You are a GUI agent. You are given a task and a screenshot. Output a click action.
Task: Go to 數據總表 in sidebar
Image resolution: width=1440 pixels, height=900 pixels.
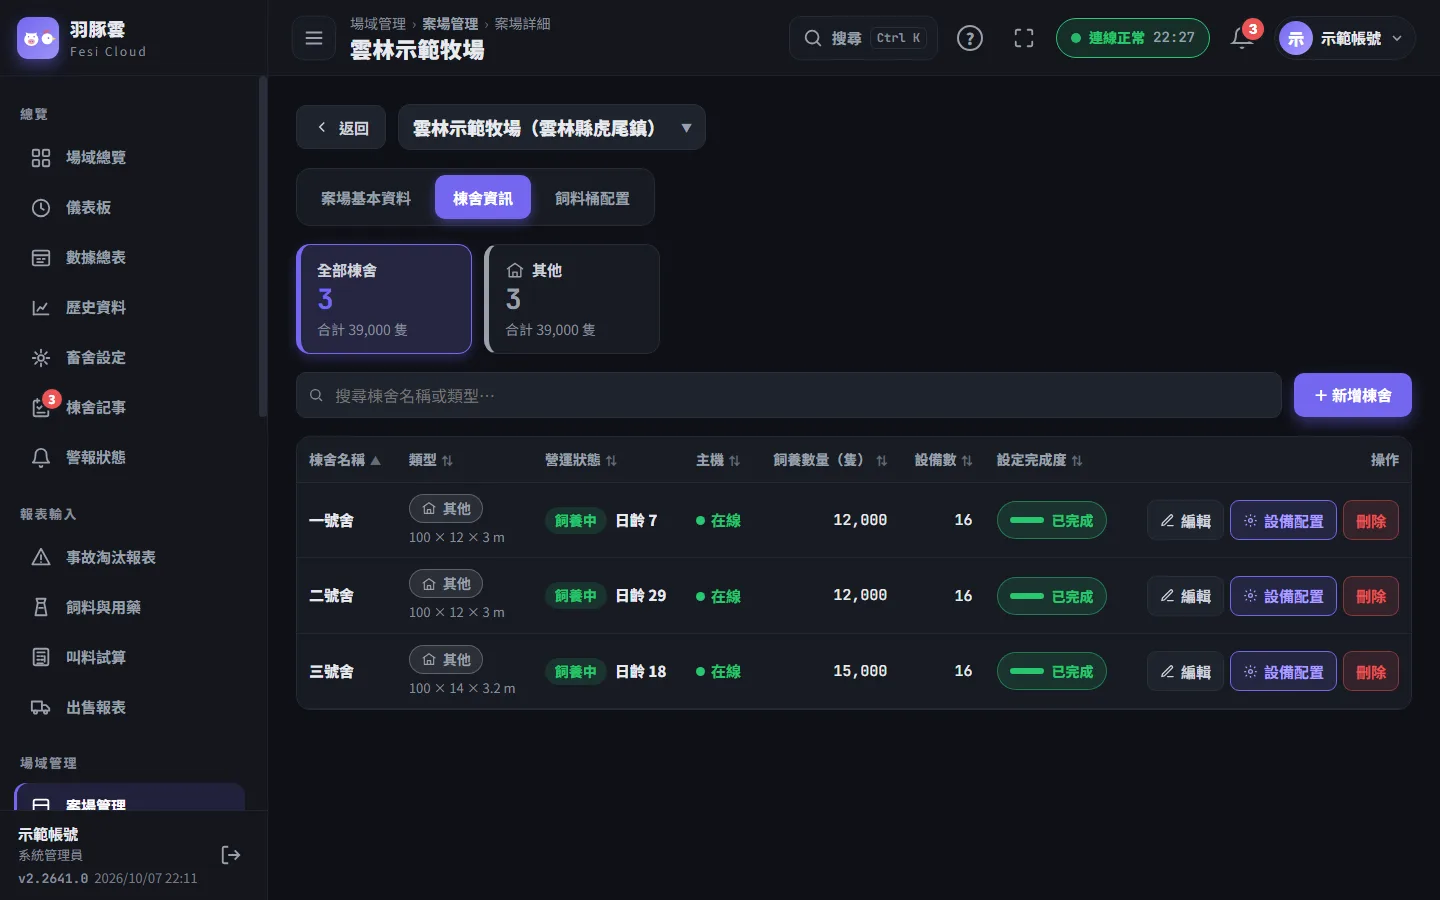(x=132, y=258)
